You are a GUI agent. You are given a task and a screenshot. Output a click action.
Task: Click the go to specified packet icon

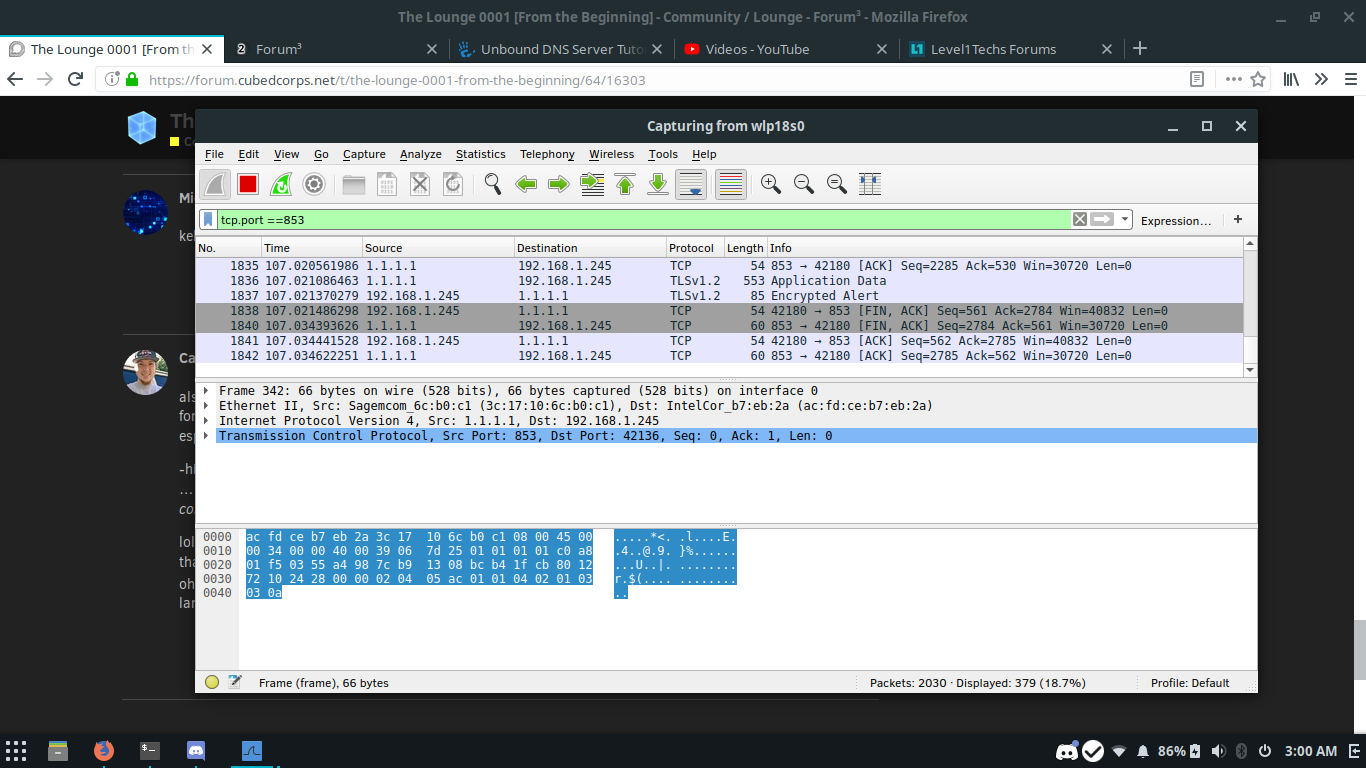coord(592,184)
